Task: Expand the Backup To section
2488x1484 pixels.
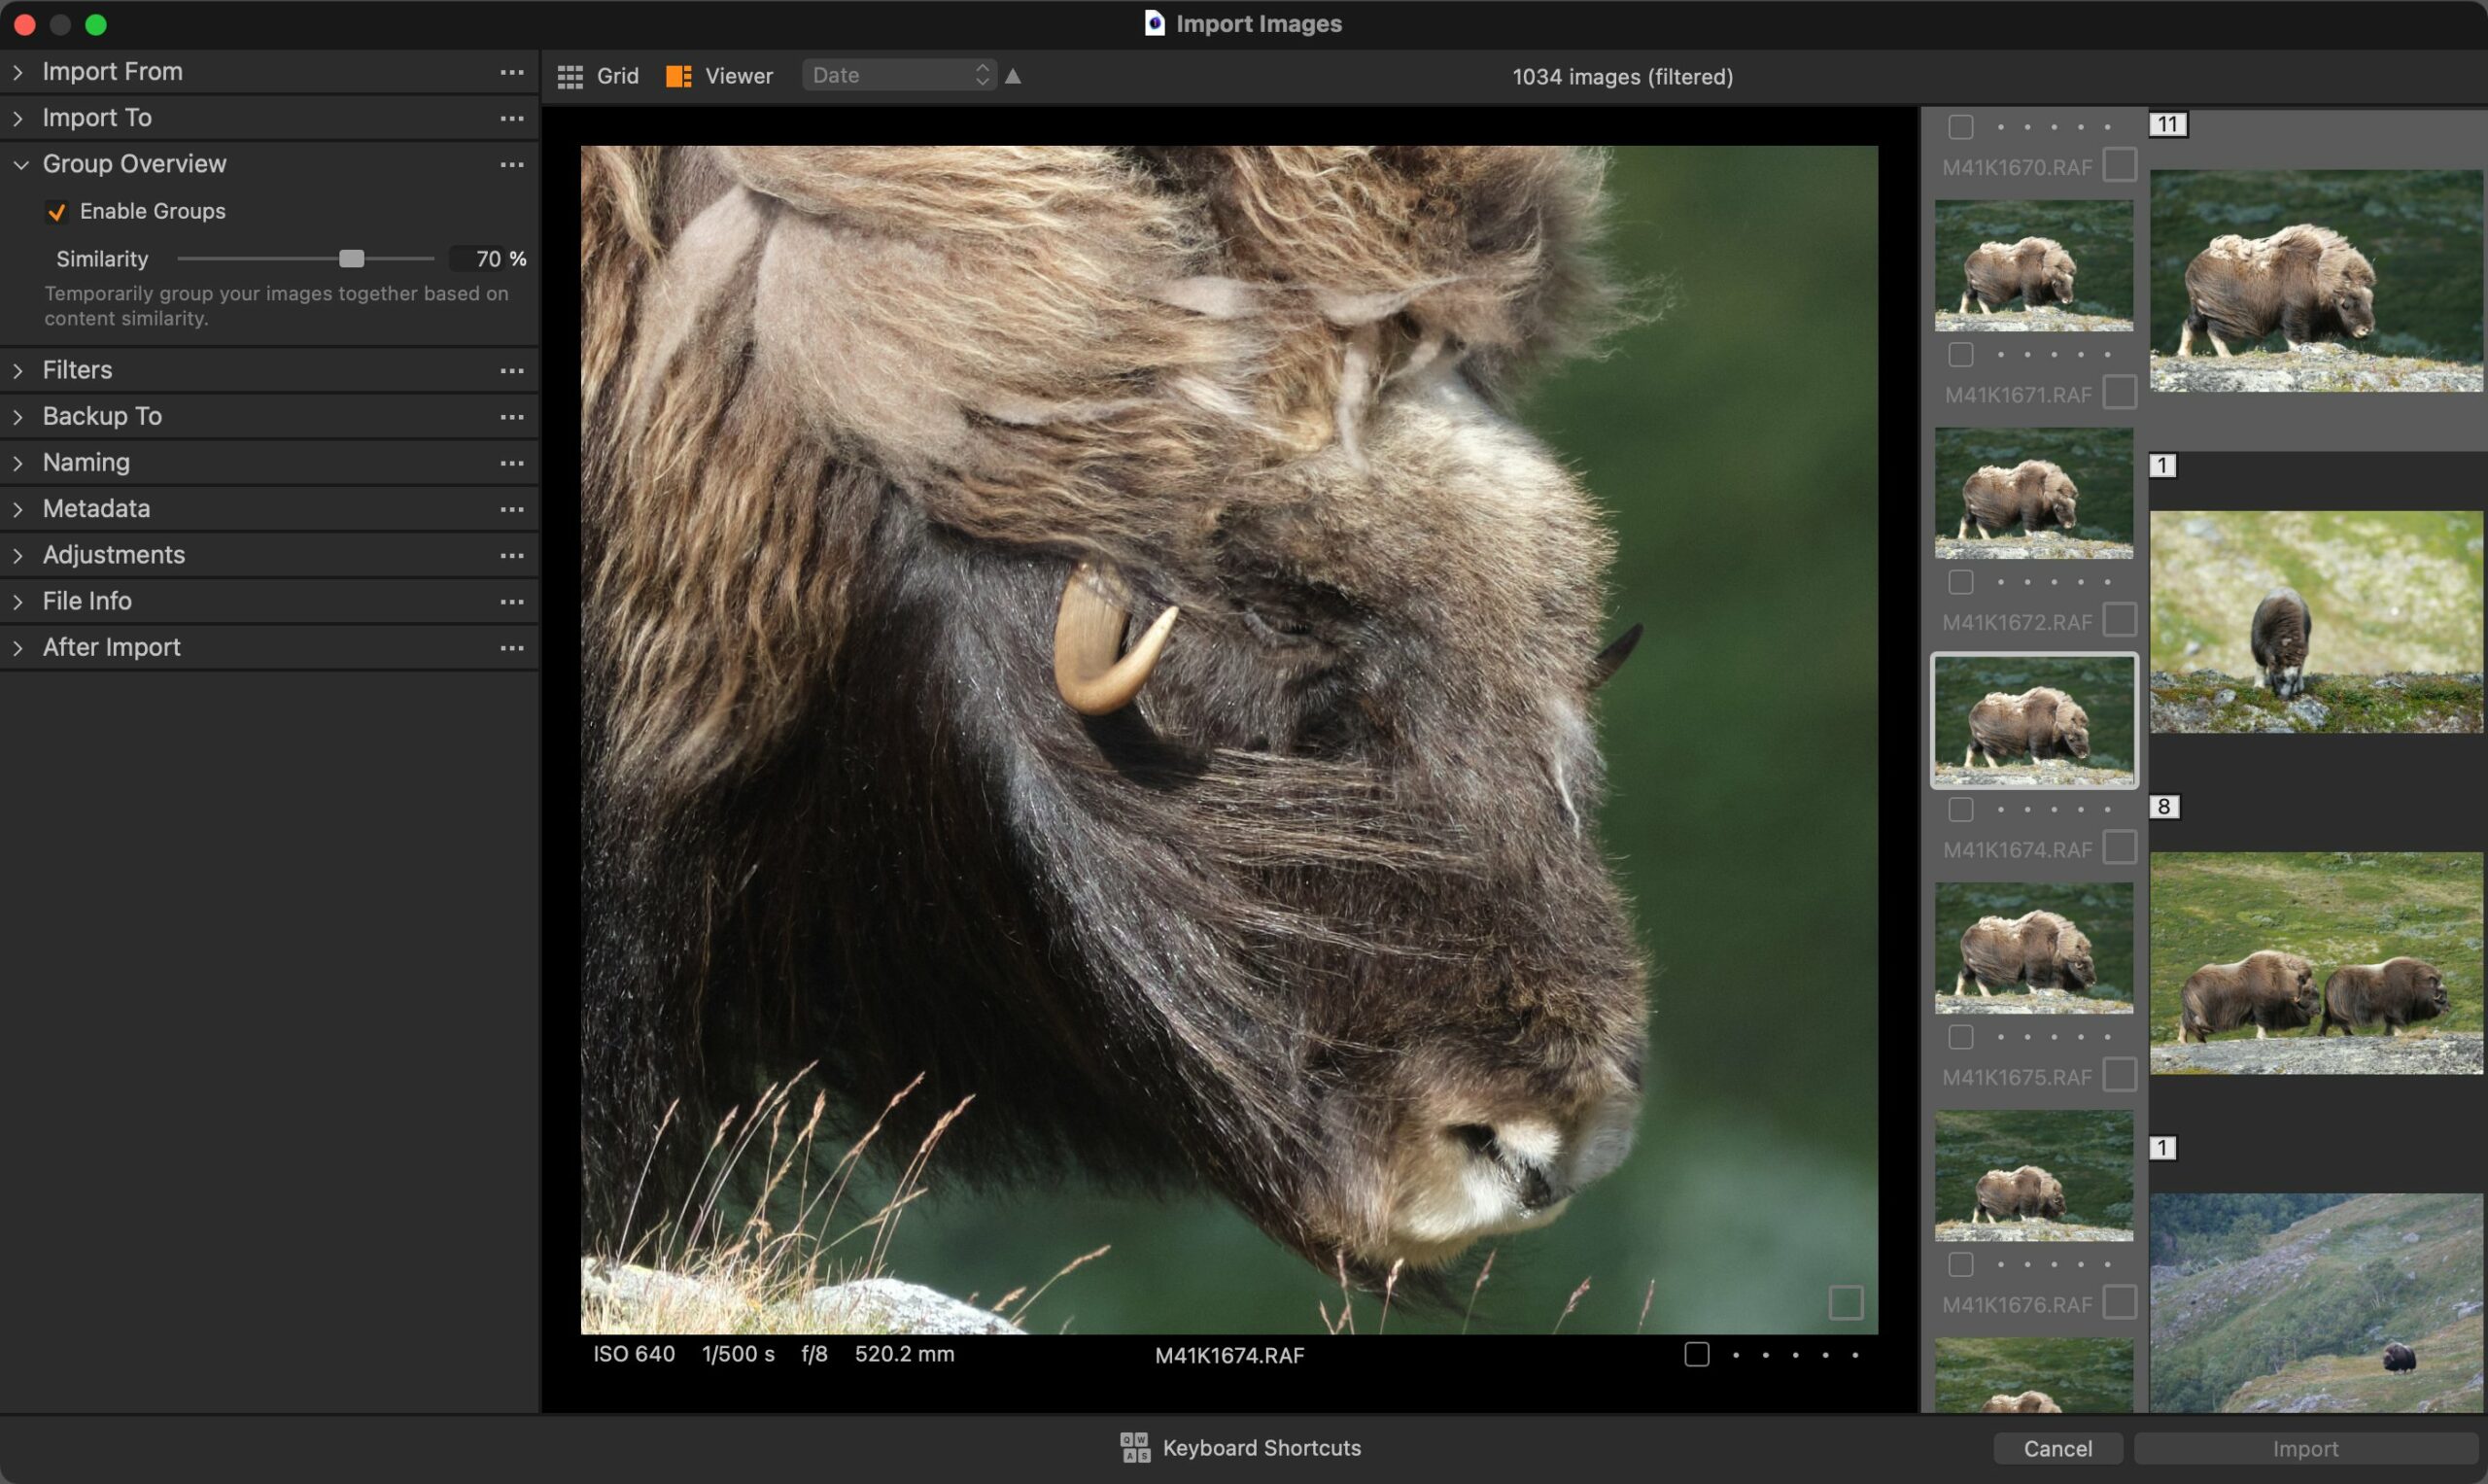Action: click(18, 416)
